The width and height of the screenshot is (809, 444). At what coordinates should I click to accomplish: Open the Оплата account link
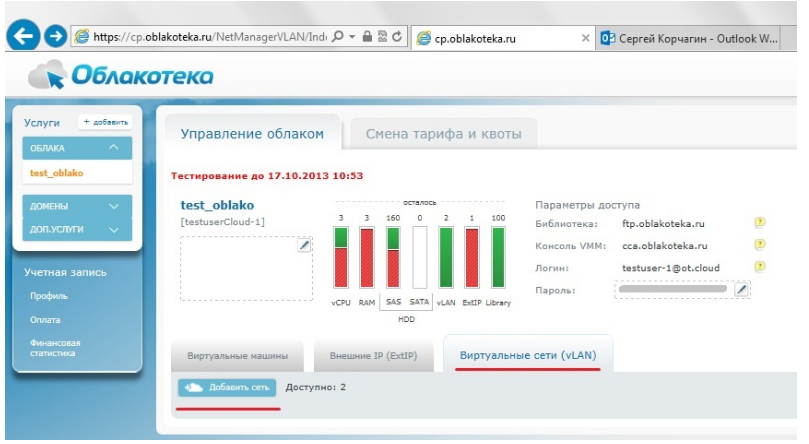(45, 320)
